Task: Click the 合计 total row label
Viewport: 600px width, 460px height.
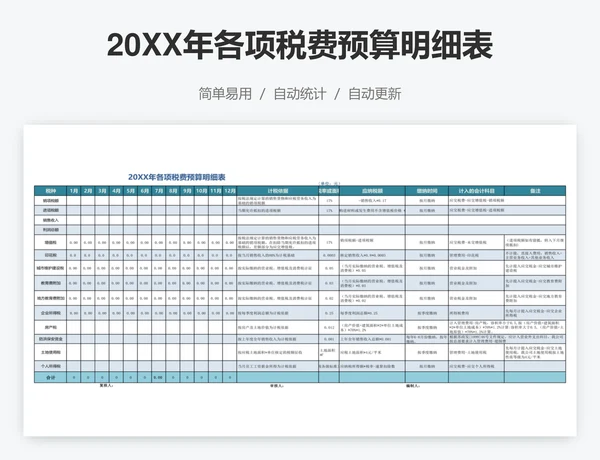Action: click(x=51, y=377)
